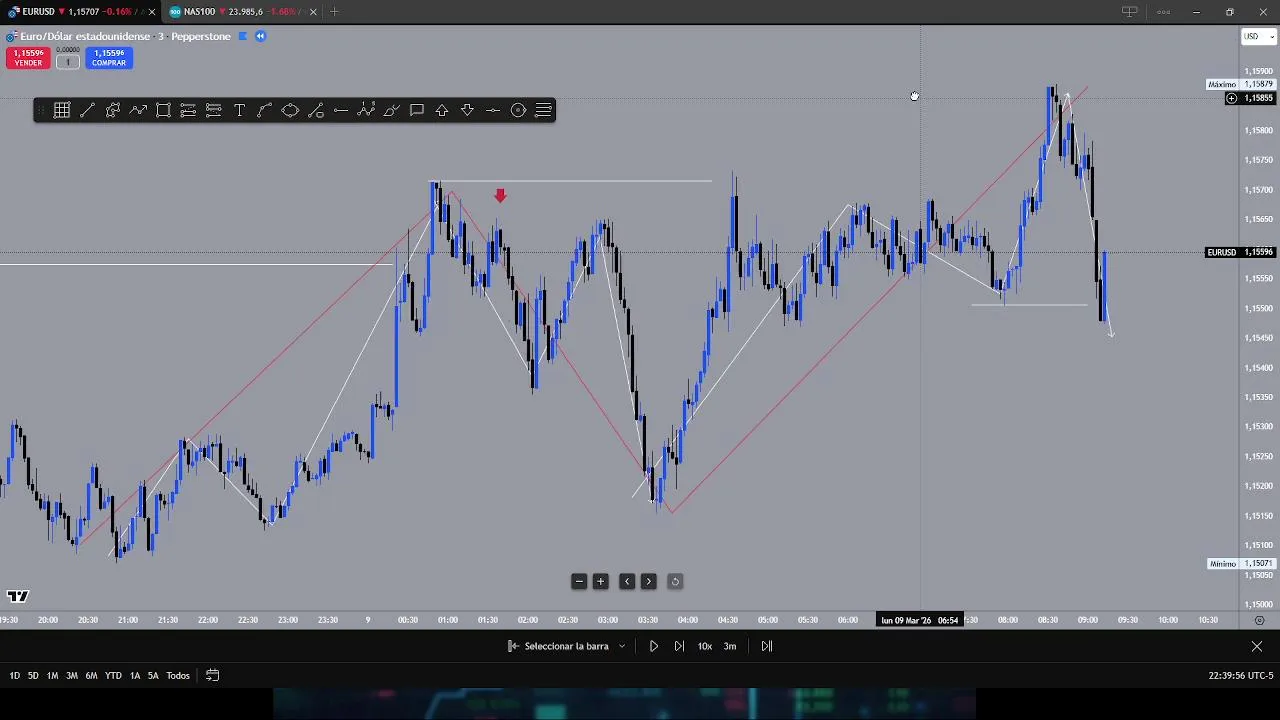Select the arrow down marker tool
The height and width of the screenshot is (720, 1280).
pyautogui.click(x=467, y=110)
